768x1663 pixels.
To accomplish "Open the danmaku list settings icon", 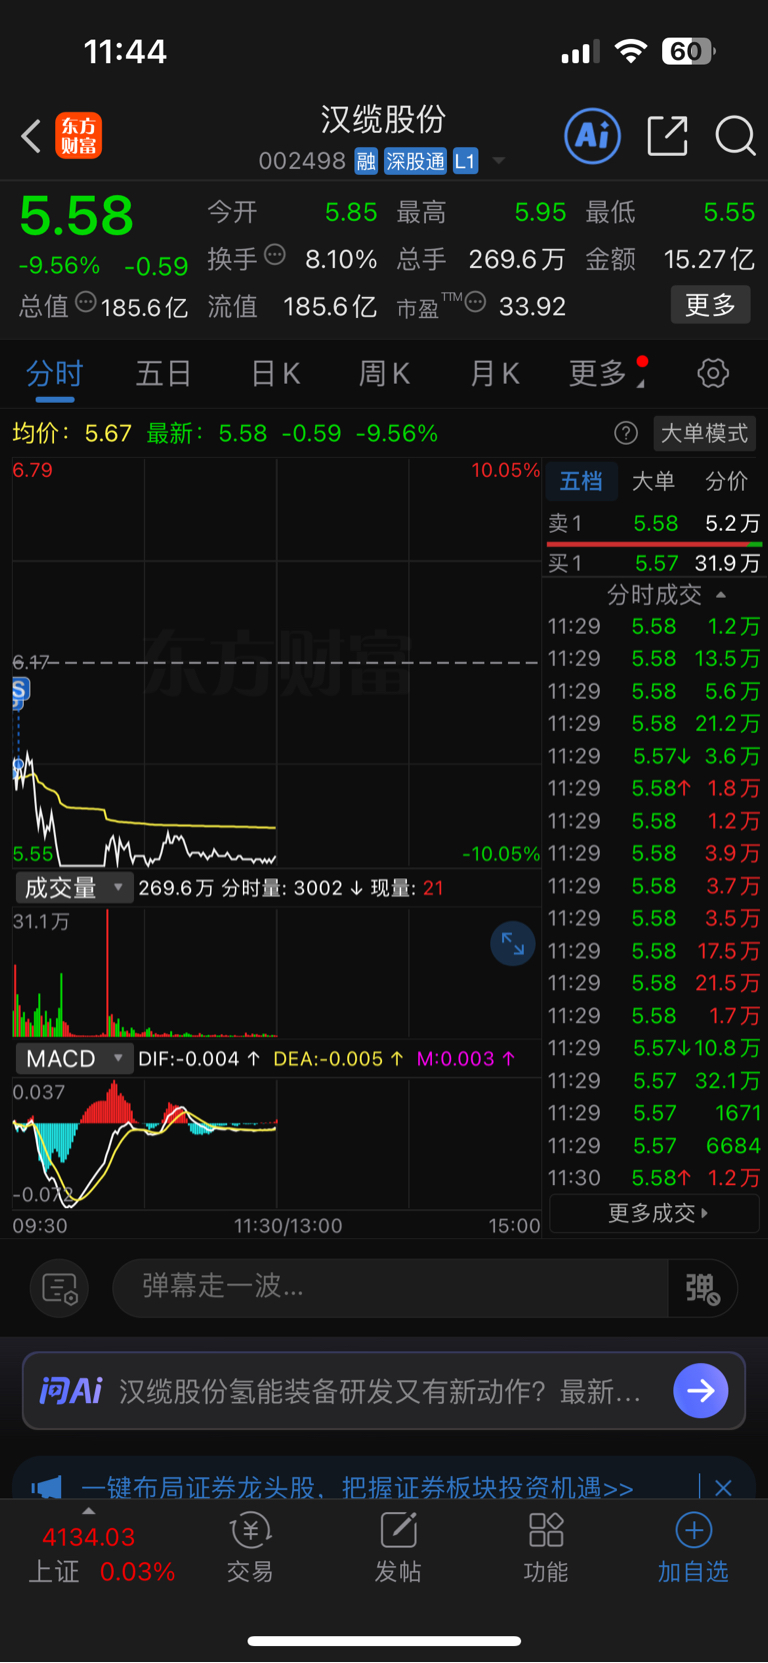I will [x=60, y=1288].
